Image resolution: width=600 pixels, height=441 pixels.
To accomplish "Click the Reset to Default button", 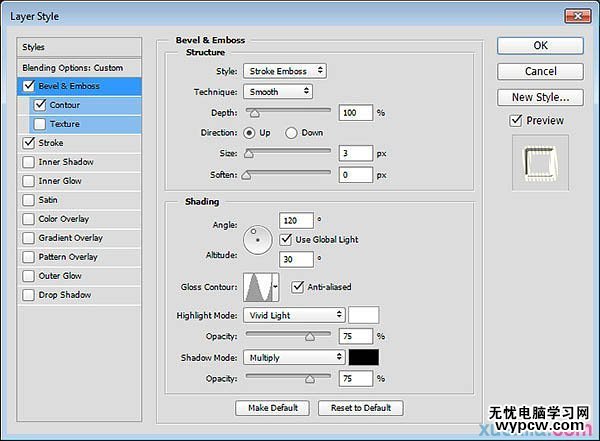I will click(x=361, y=408).
